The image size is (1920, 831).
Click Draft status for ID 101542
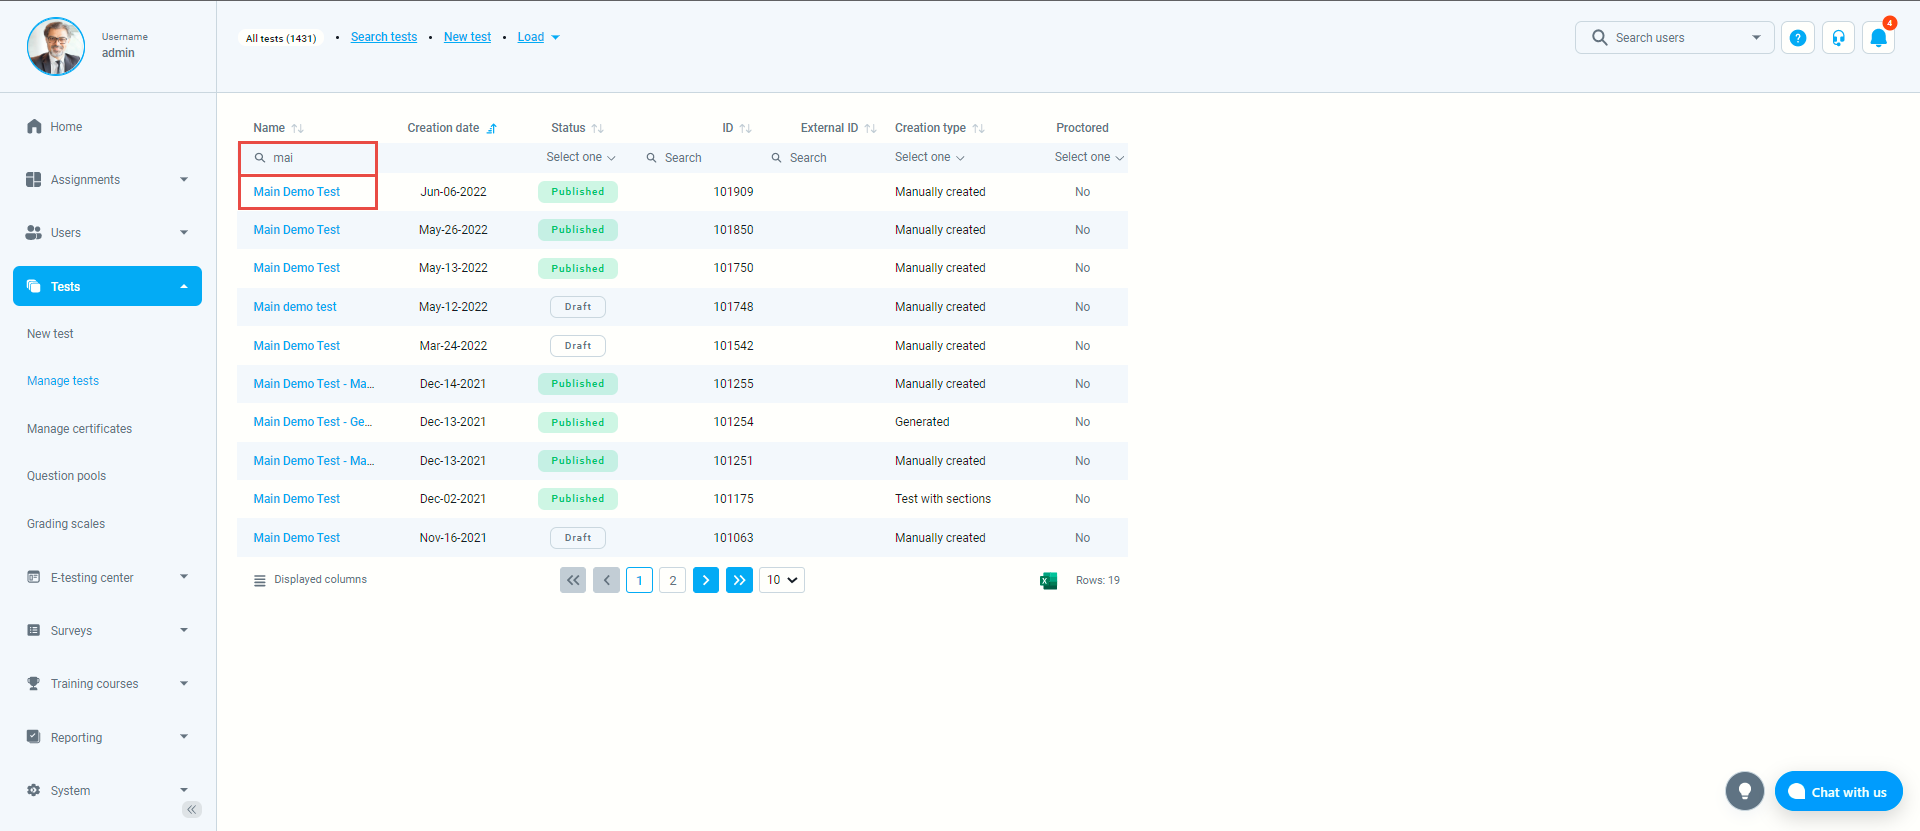(578, 346)
